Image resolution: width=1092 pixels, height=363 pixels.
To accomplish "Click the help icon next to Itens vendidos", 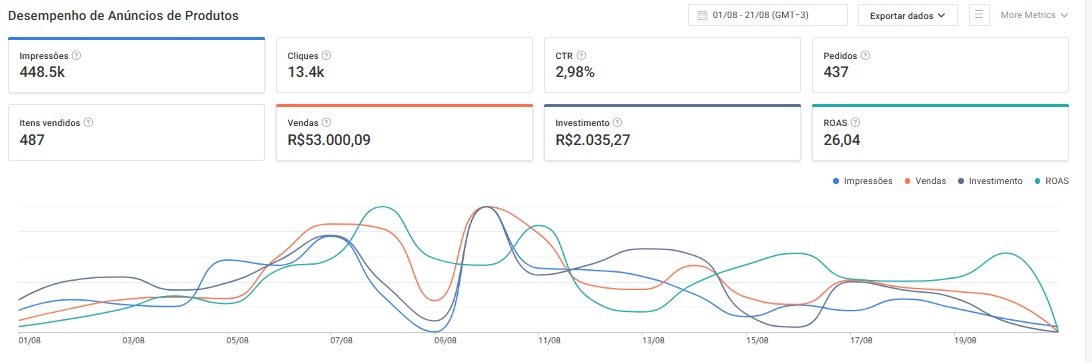I will pyautogui.click(x=88, y=123).
